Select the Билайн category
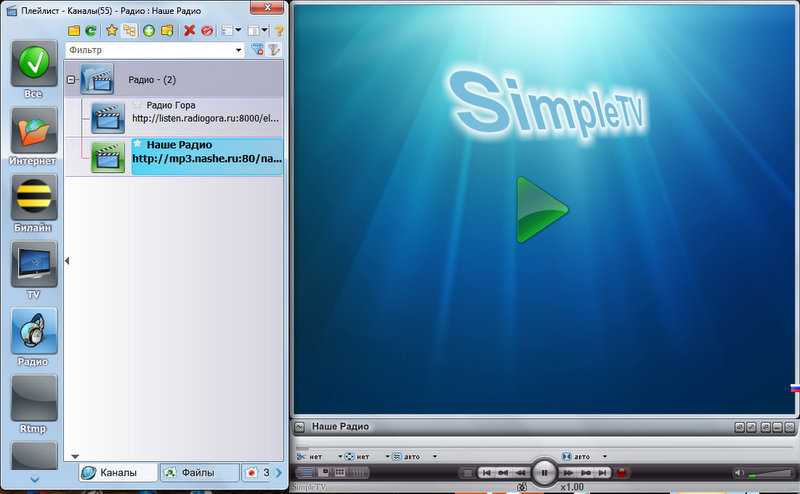Viewport: 800px width, 494px height. (x=34, y=204)
